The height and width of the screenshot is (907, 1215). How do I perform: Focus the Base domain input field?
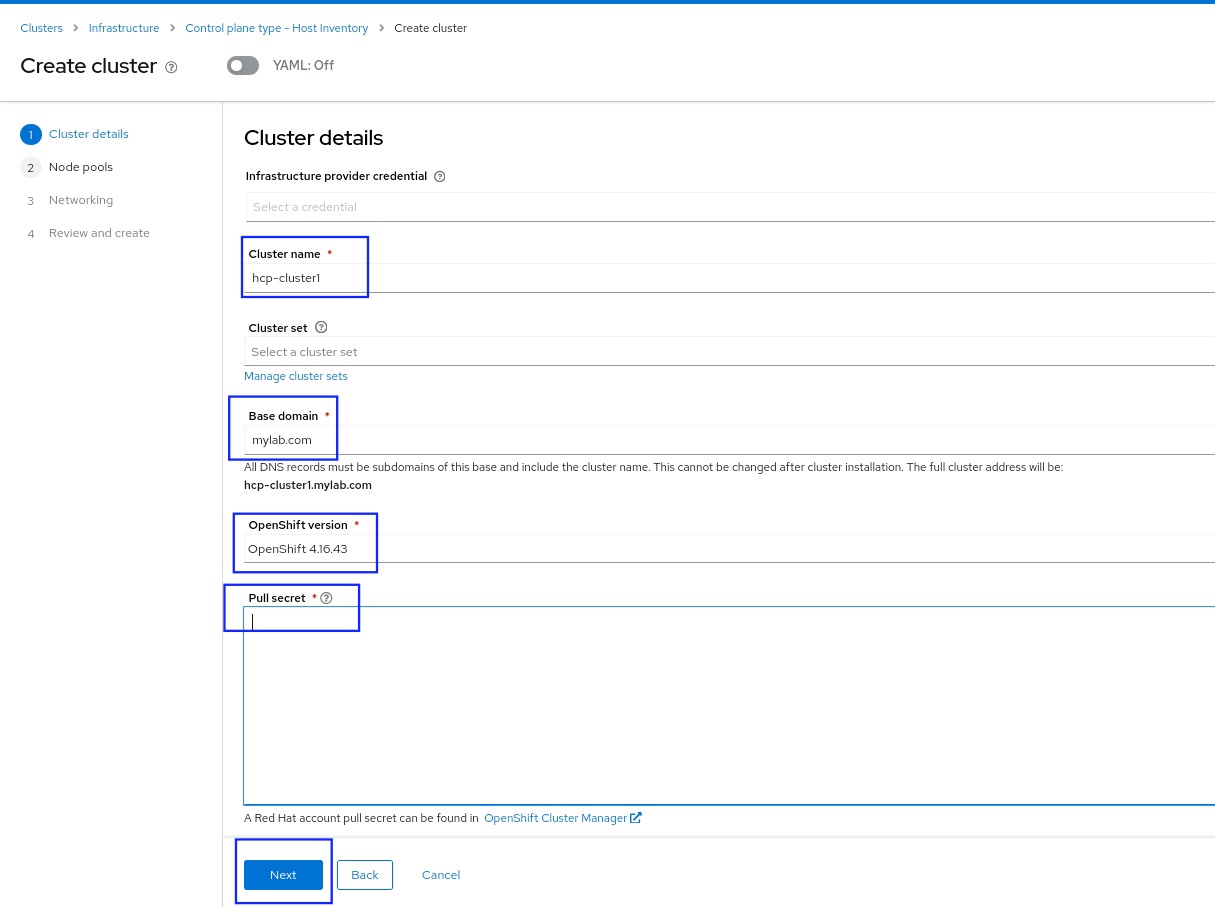(730, 440)
